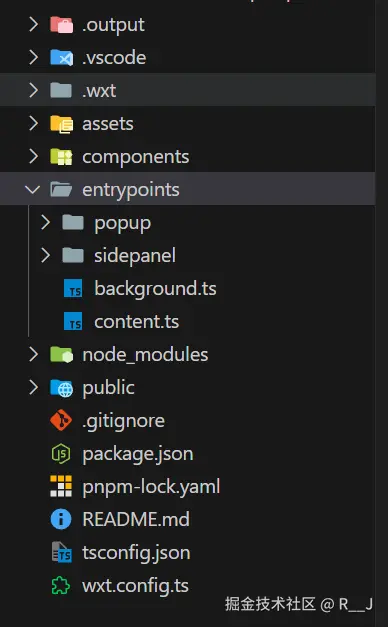Click the TypeScript icon beside background.ts
The image size is (388, 627).
pos(73,288)
